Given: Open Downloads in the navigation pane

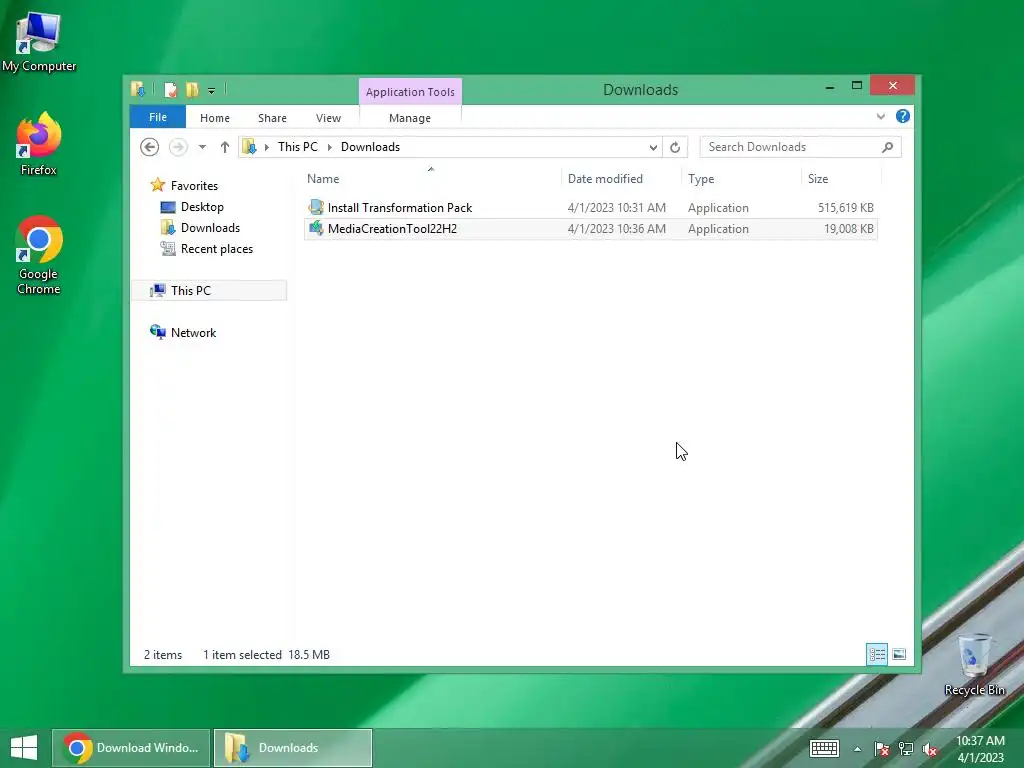Looking at the screenshot, I should (210, 228).
